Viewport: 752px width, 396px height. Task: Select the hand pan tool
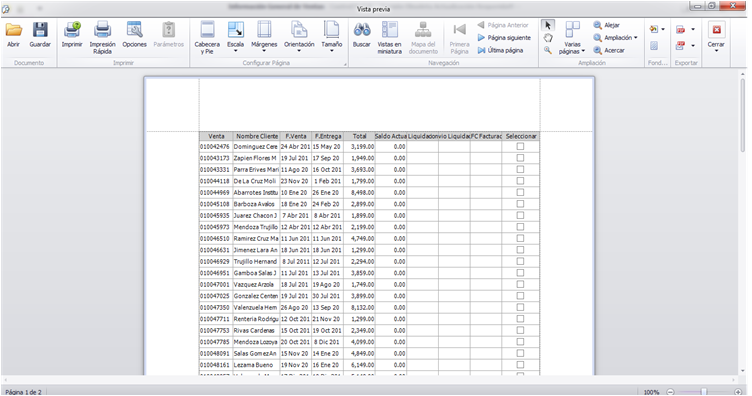(x=548, y=38)
